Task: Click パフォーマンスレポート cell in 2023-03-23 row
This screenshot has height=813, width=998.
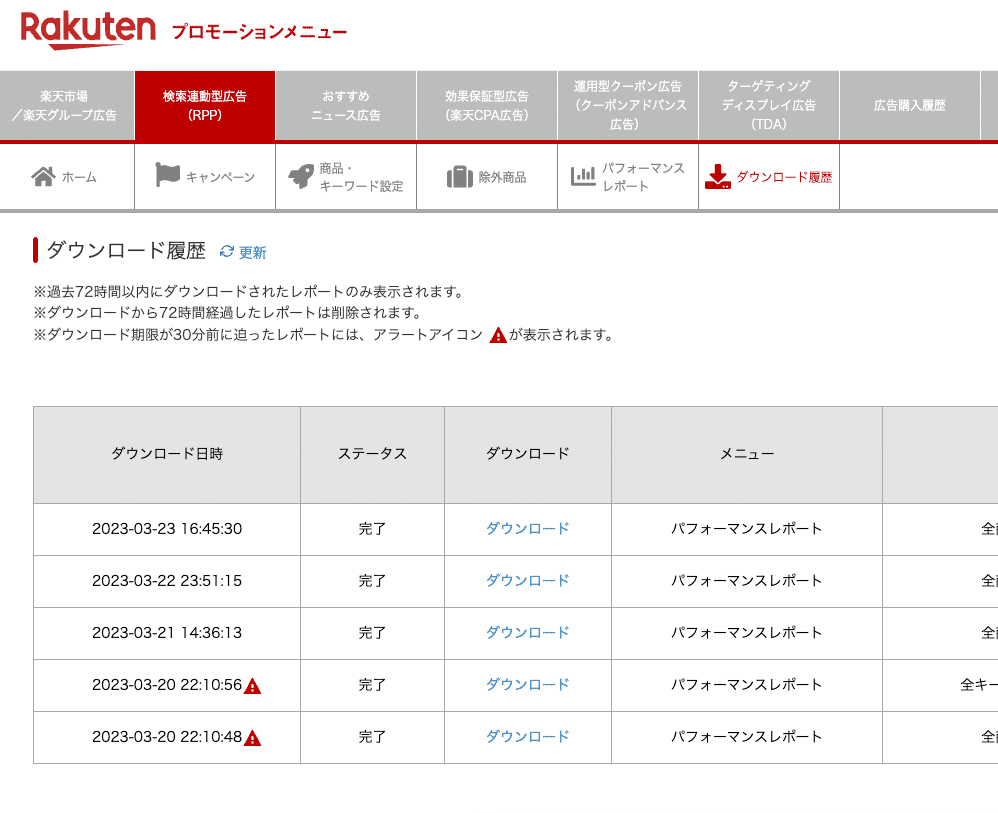Action: [x=747, y=528]
